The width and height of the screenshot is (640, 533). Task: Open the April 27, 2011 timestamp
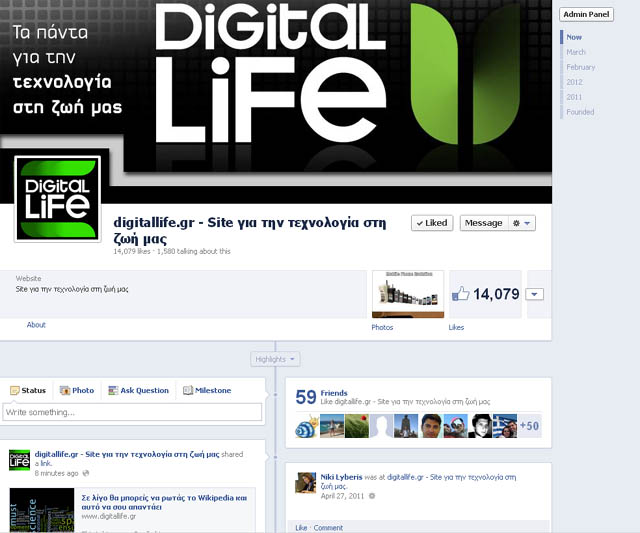tap(342, 496)
